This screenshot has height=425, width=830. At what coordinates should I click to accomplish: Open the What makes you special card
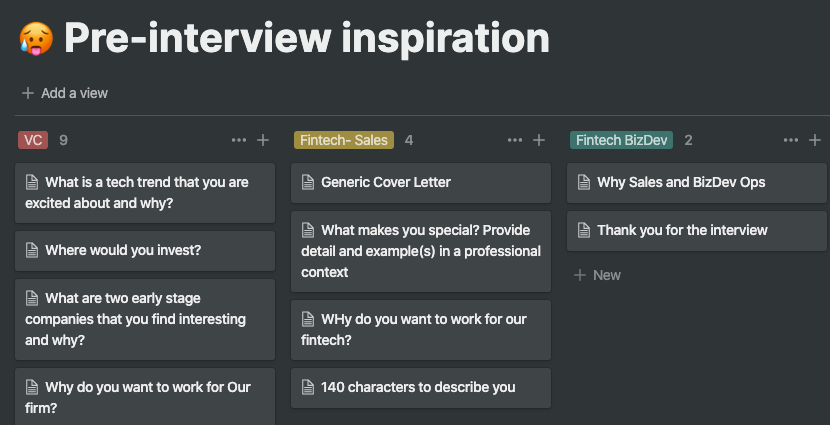tap(420, 250)
